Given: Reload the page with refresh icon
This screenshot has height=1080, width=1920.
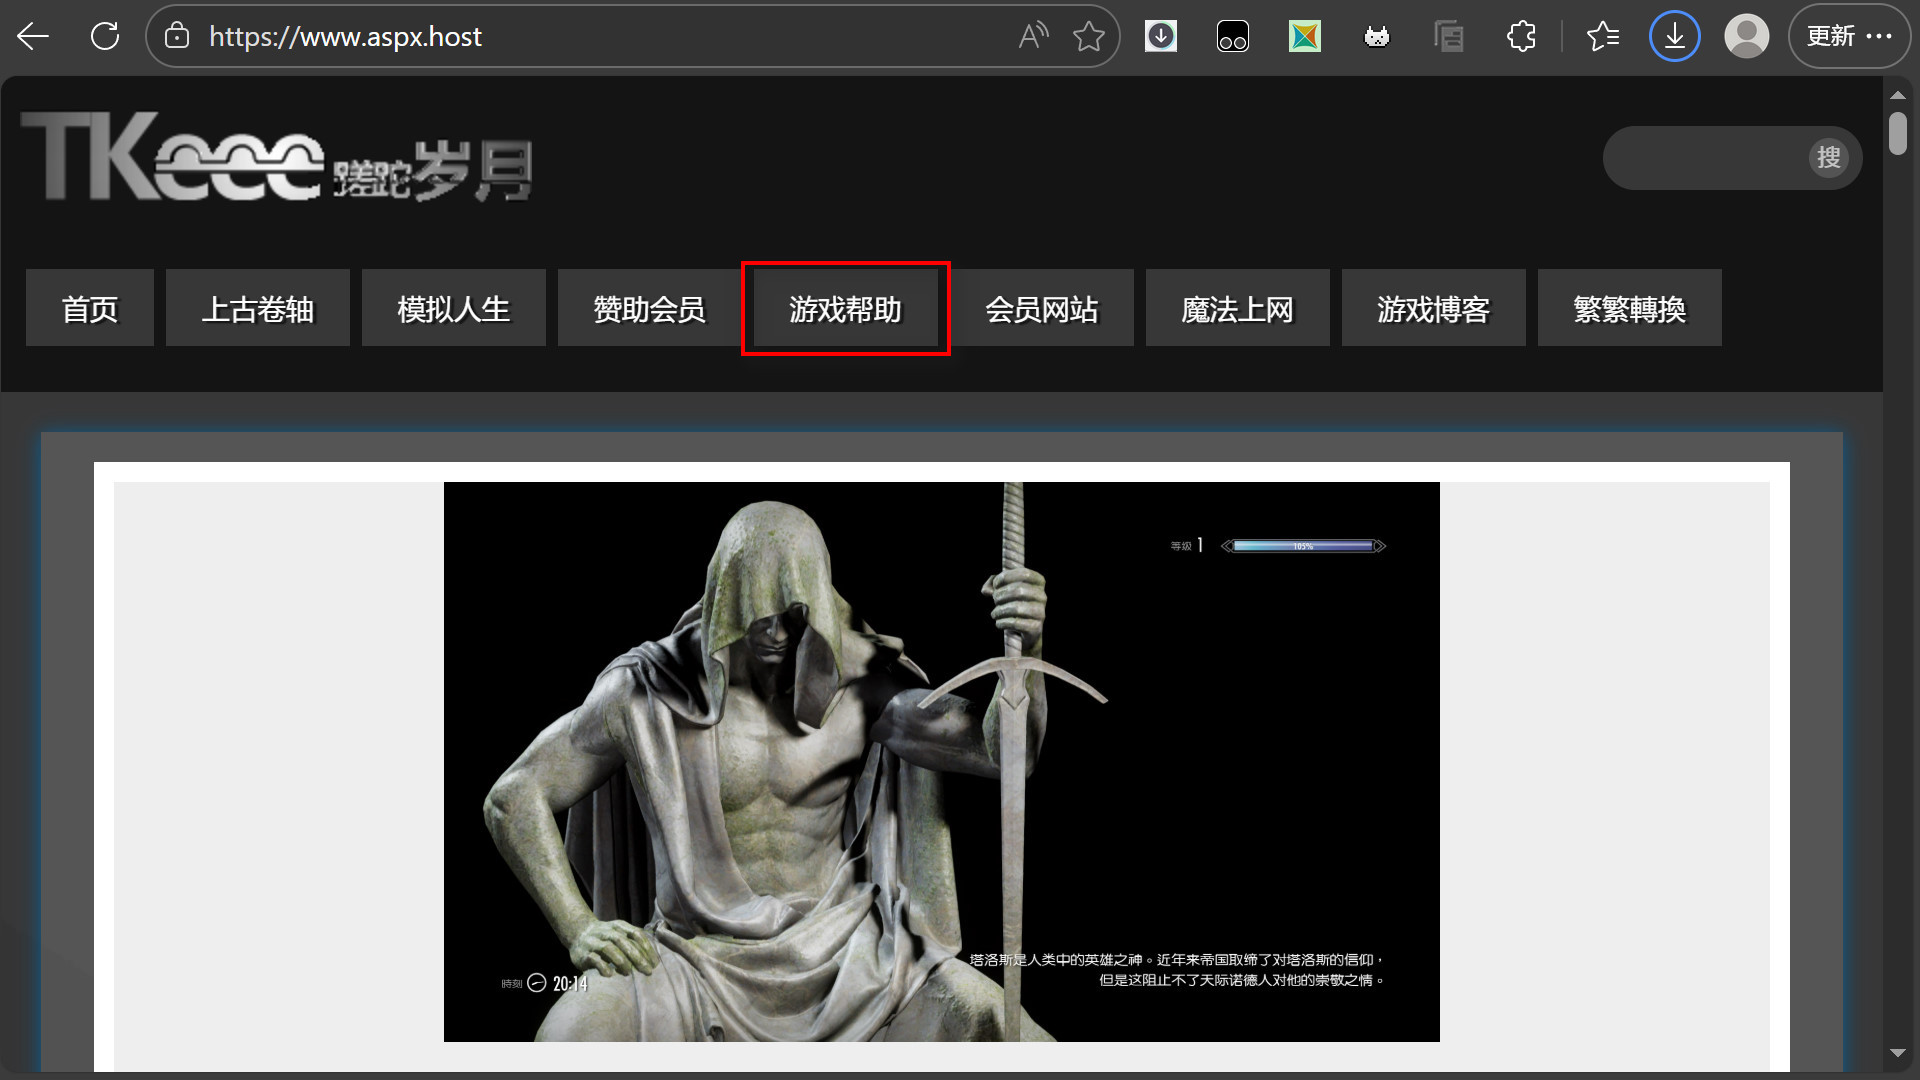Looking at the screenshot, I should click(105, 37).
